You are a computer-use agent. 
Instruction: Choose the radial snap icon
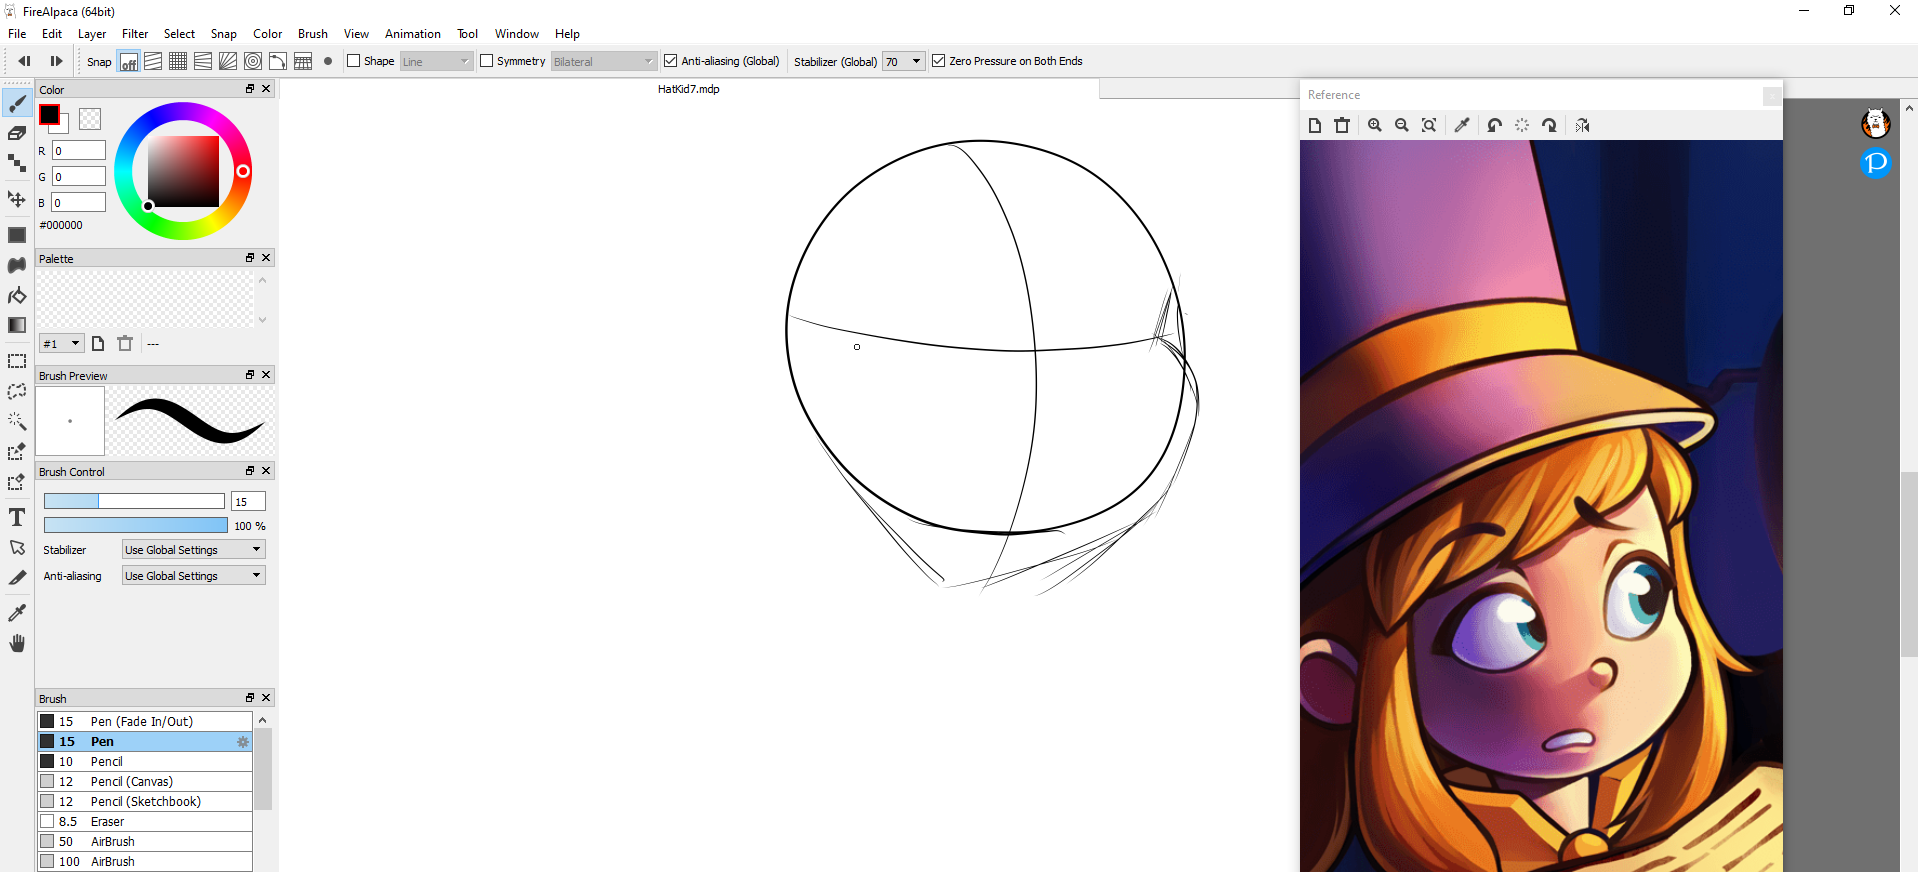(x=228, y=61)
